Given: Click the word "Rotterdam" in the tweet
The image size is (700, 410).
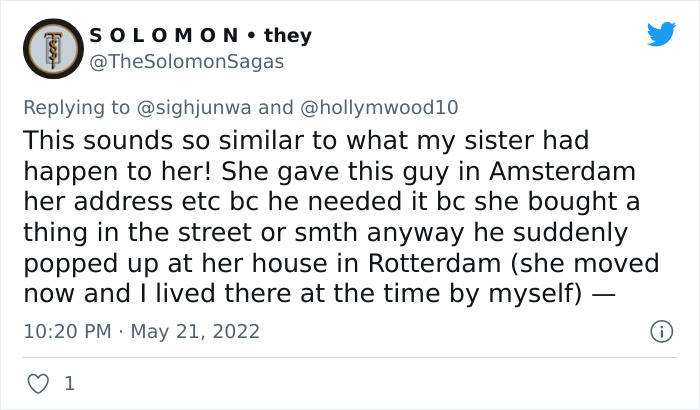Looking at the screenshot, I should [451, 264].
